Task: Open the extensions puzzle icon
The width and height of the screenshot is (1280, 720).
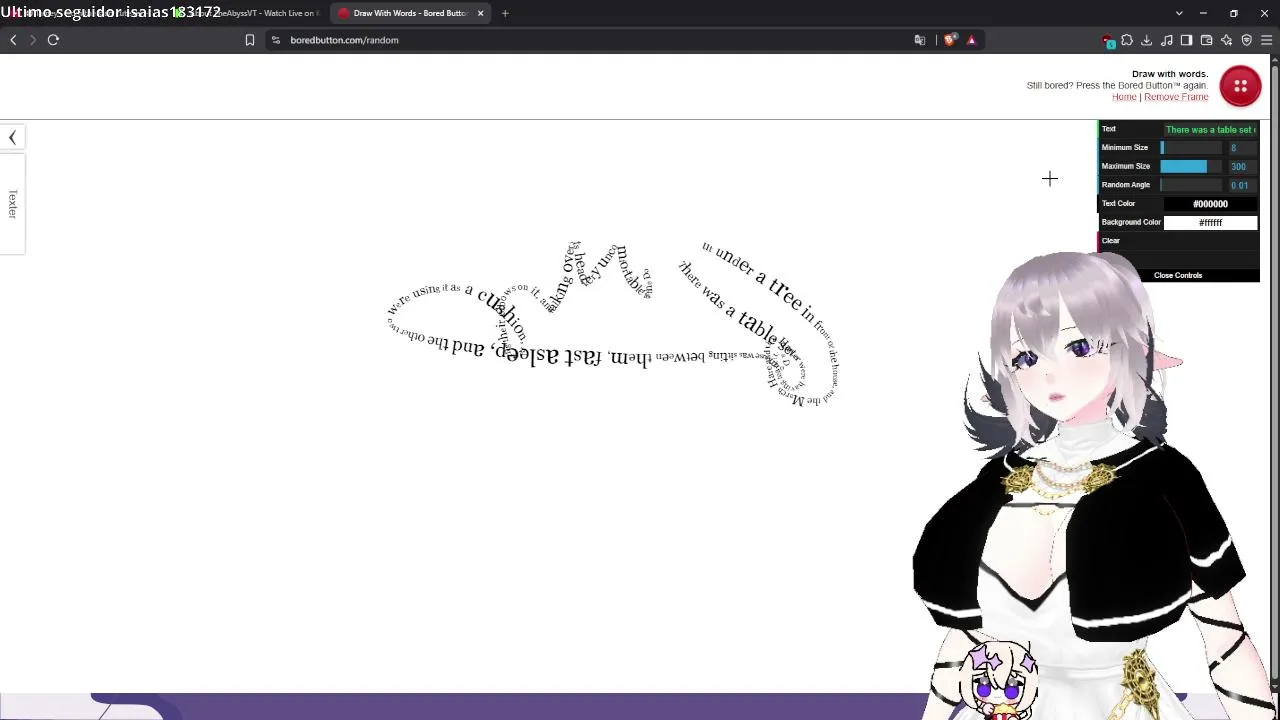Action: 1127,40
